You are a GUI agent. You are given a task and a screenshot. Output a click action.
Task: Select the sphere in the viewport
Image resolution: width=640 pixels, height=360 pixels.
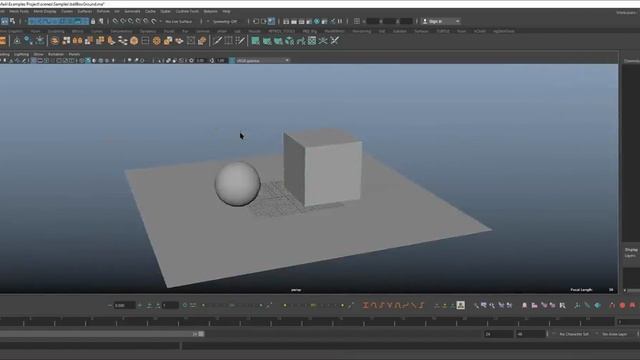(238, 184)
